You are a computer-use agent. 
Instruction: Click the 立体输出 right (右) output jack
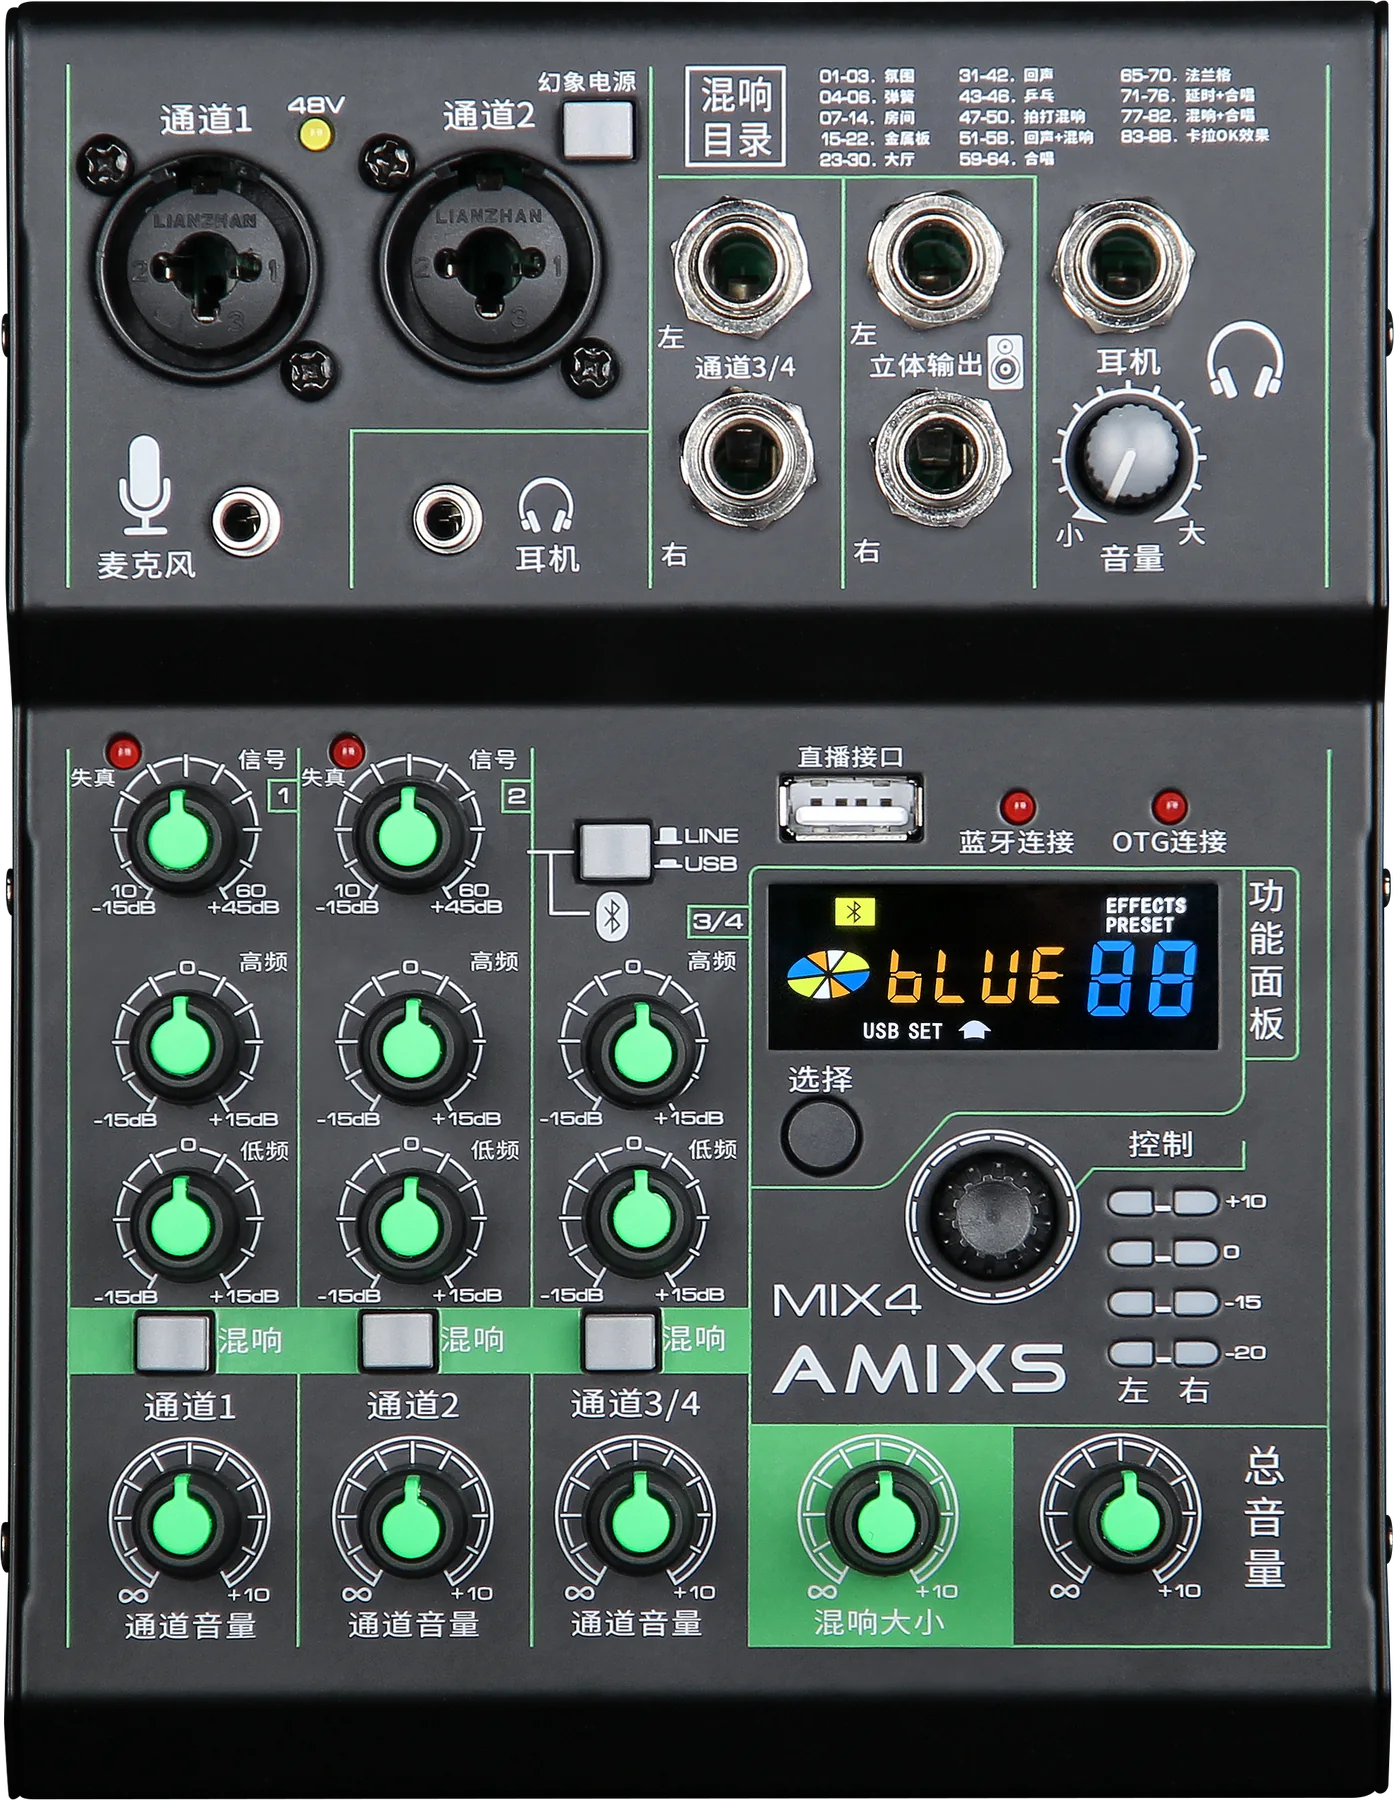pos(939,457)
